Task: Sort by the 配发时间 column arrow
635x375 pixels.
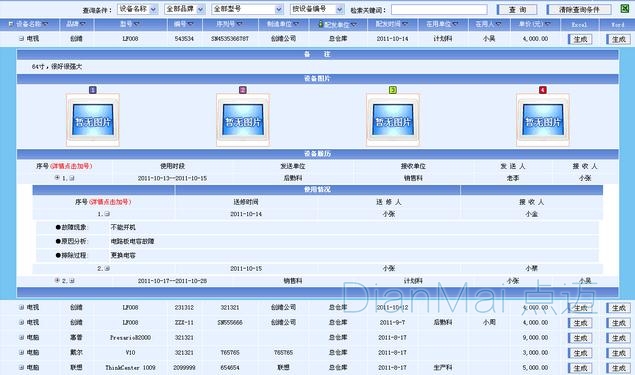Action: [405, 24]
